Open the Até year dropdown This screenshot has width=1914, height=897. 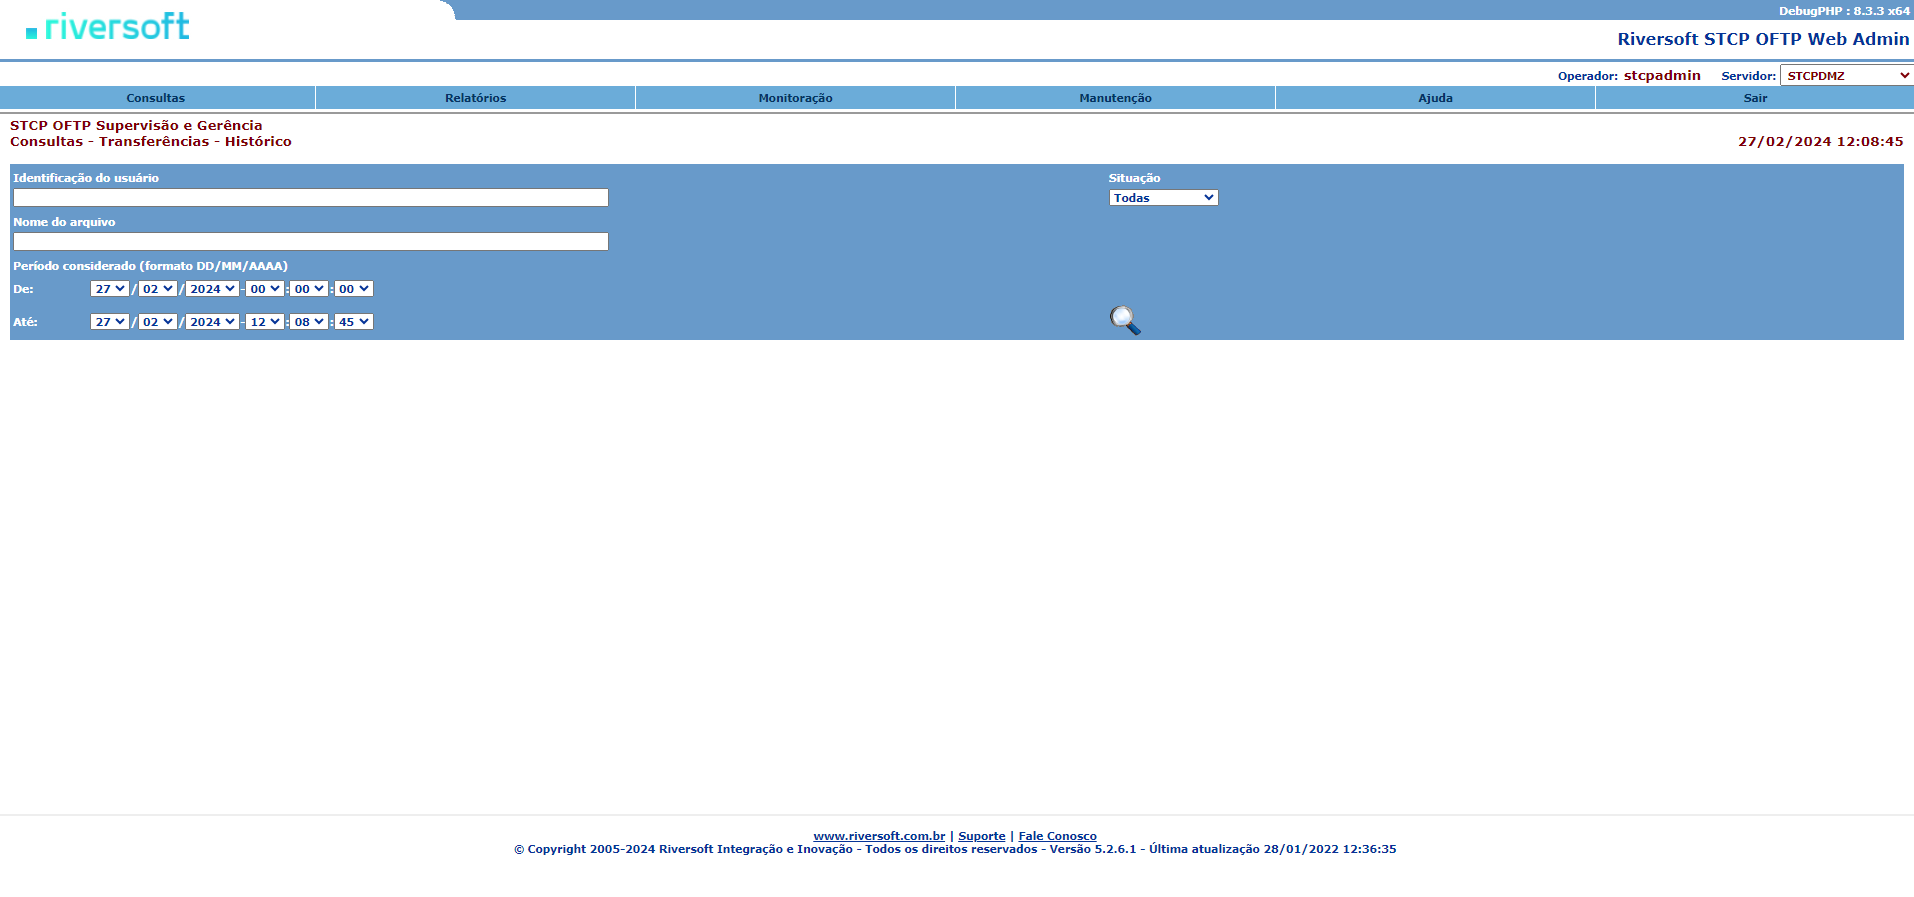pos(212,322)
